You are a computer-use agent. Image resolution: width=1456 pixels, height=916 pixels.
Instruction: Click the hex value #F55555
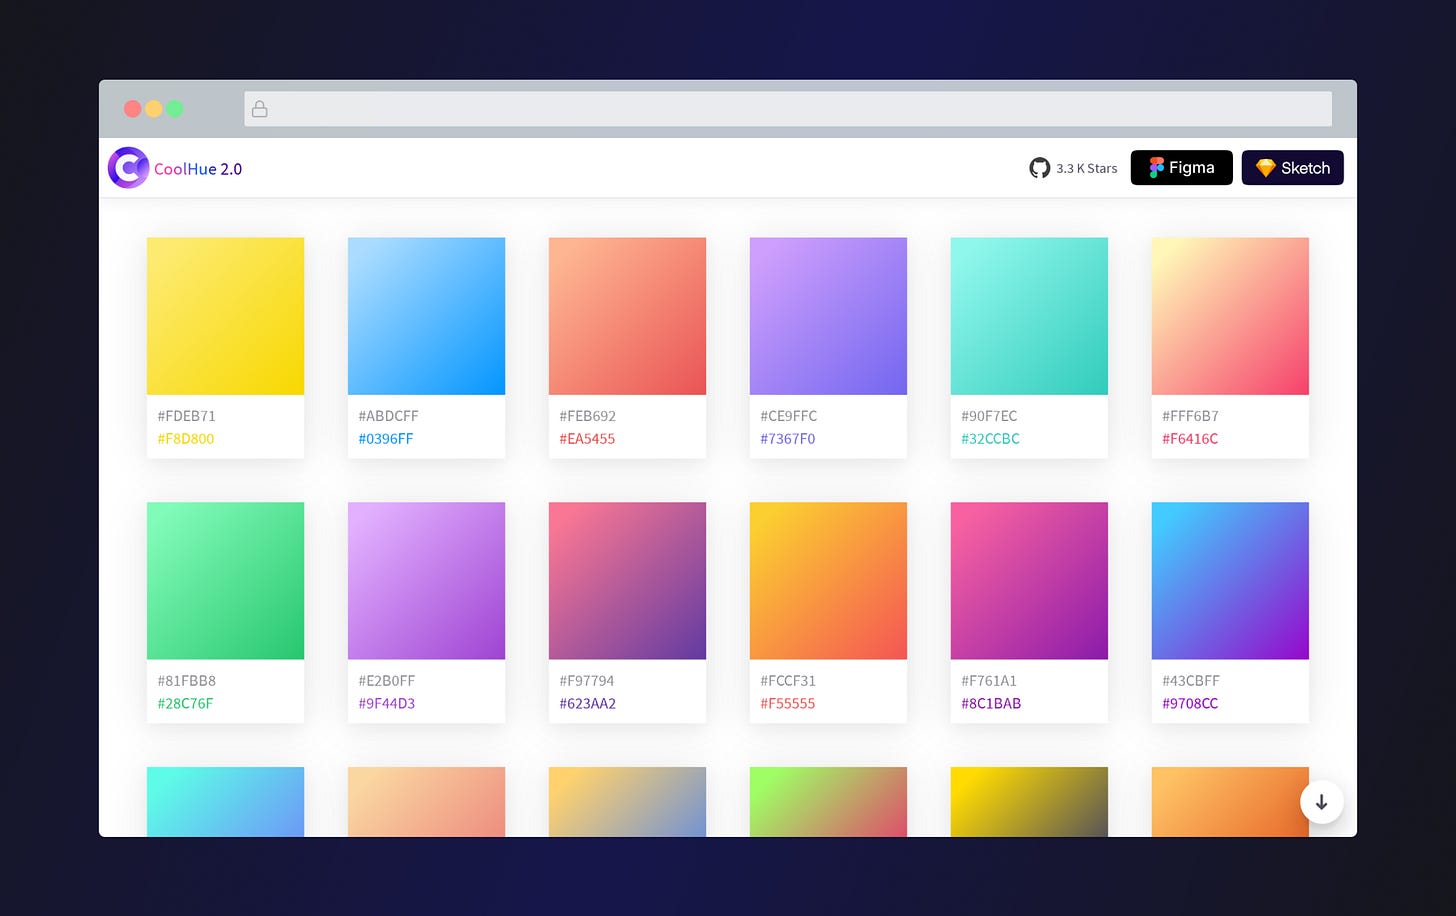pyautogui.click(x=788, y=704)
